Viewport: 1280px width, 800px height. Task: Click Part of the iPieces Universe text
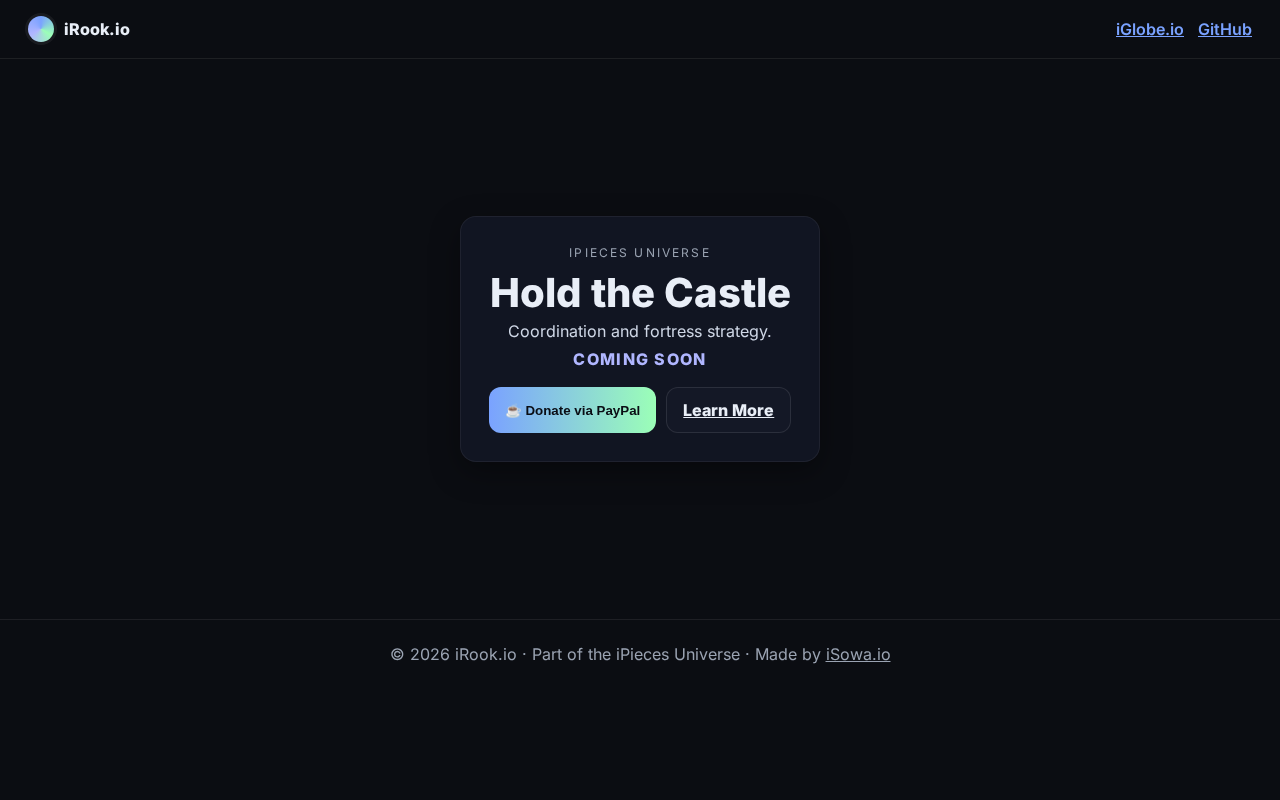[636, 654]
